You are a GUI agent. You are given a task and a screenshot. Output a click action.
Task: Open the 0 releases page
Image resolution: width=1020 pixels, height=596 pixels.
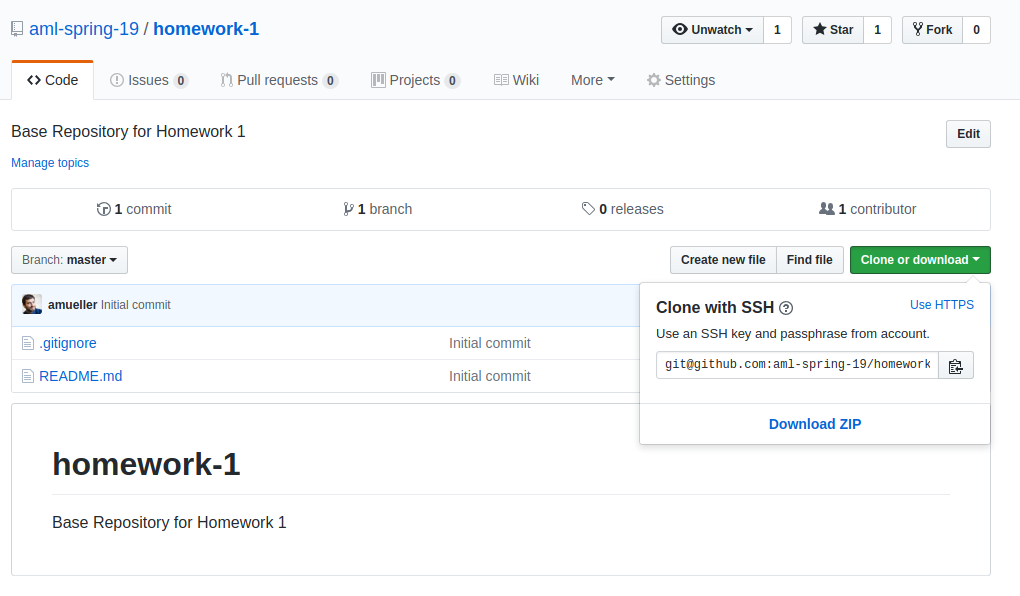[623, 209]
